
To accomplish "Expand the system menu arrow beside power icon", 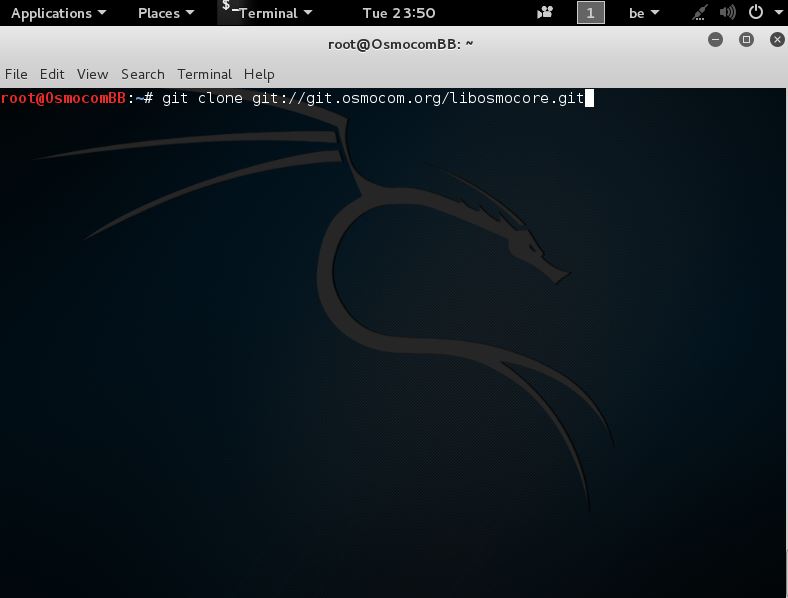I will (778, 13).
